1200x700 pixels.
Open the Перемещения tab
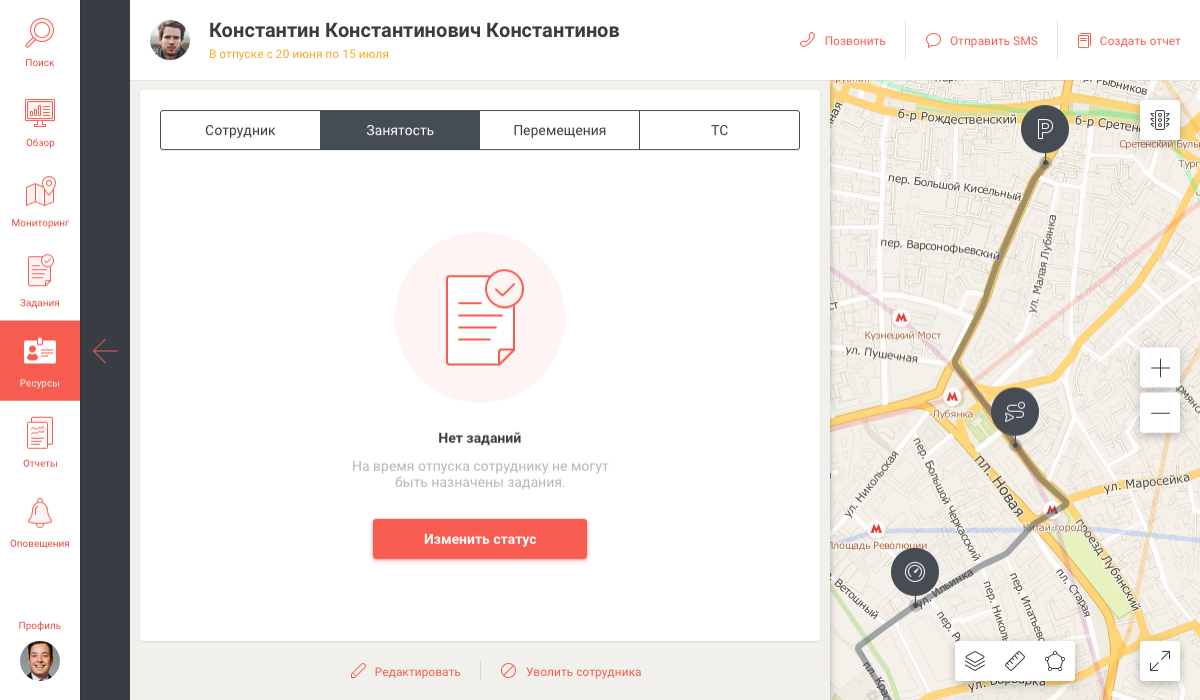pos(560,130)
